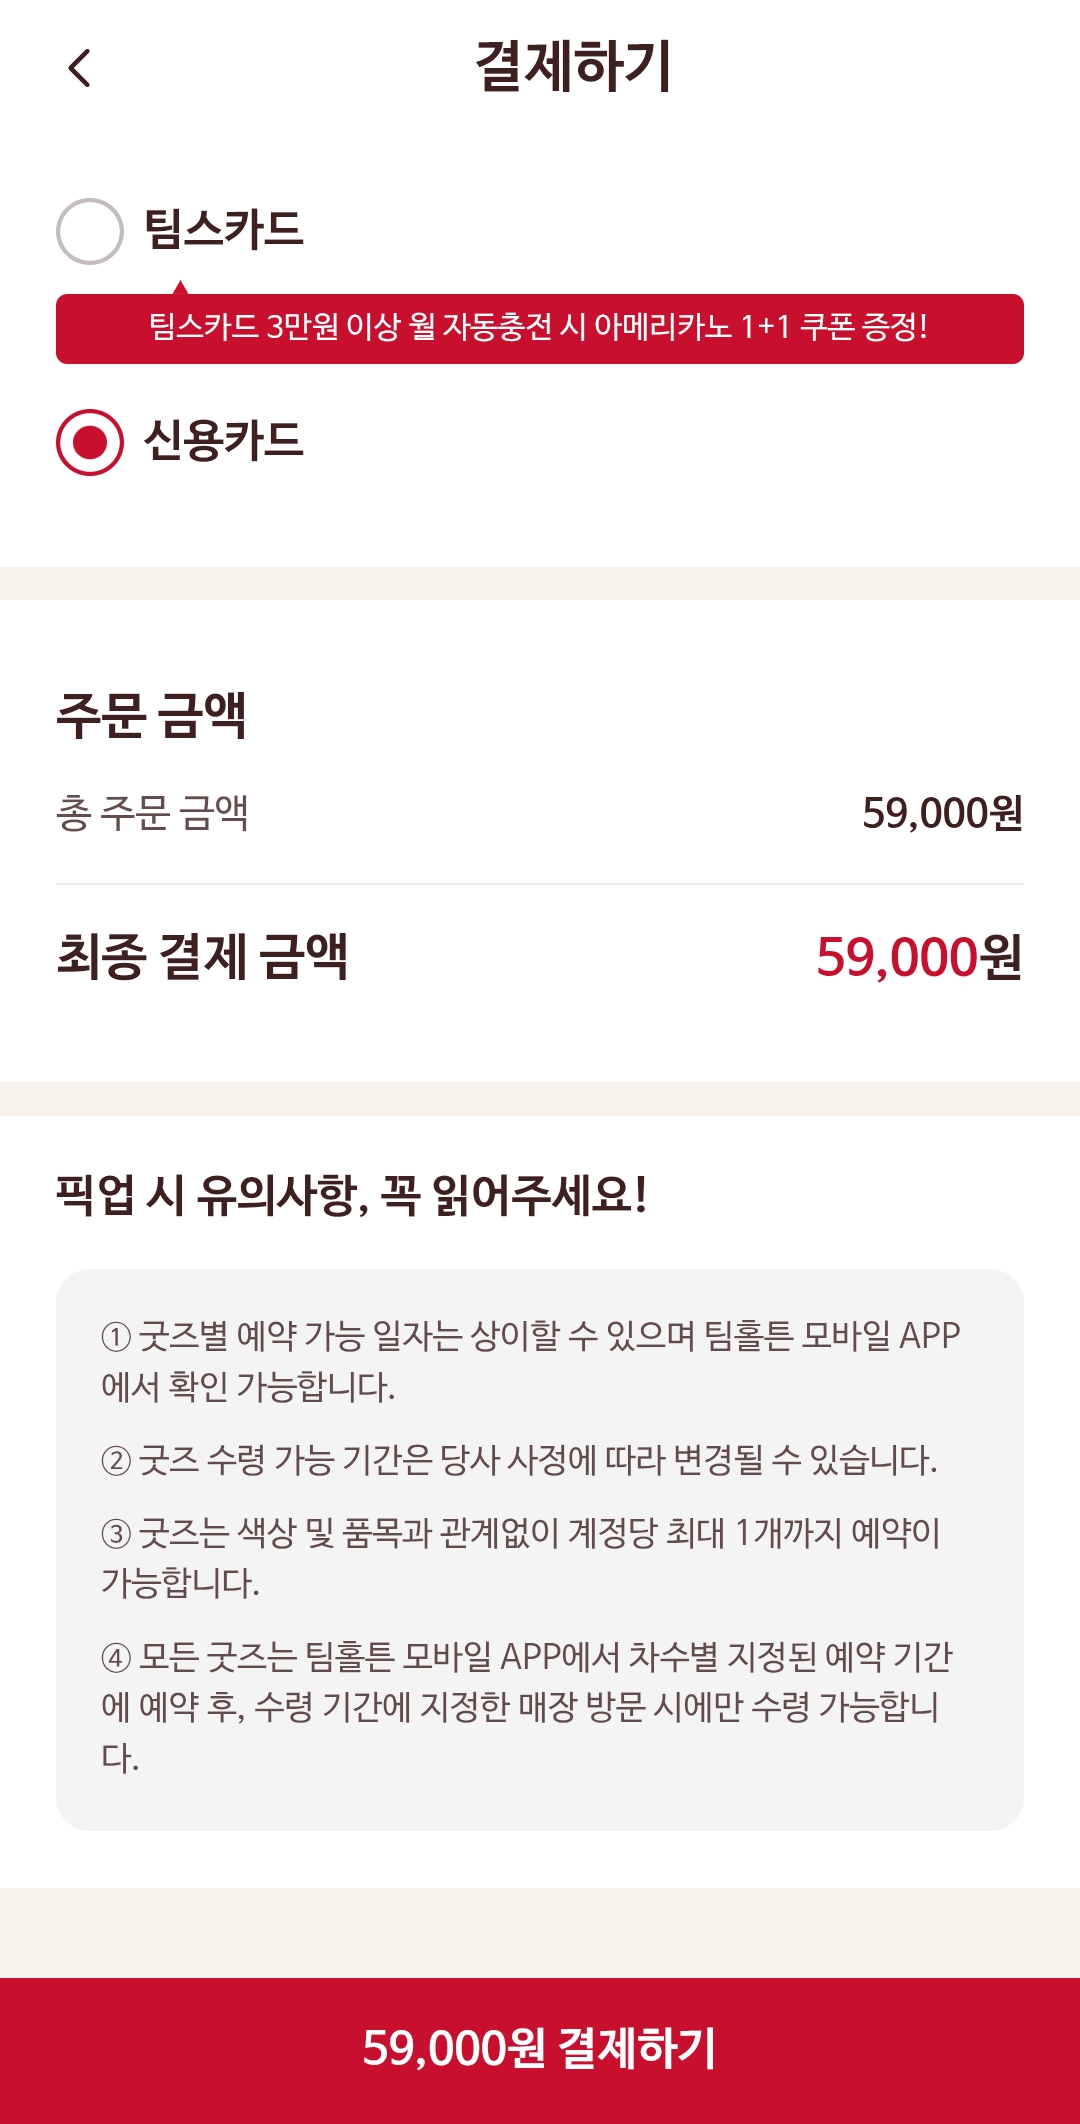Tap the 팀스카드 payment label text
The height and width of the screenshot is (2124, 1080).
click(x=223, y=230)
